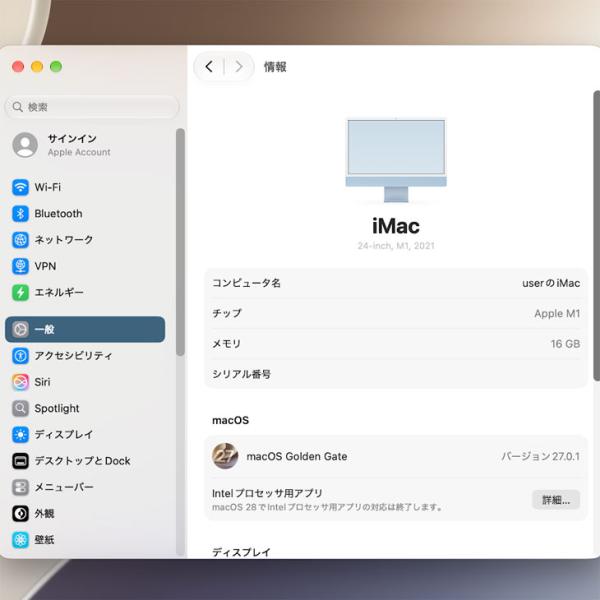The image size is (600, 600).
Task: Click the yellow minimize window button
Action: click(37, 67)
